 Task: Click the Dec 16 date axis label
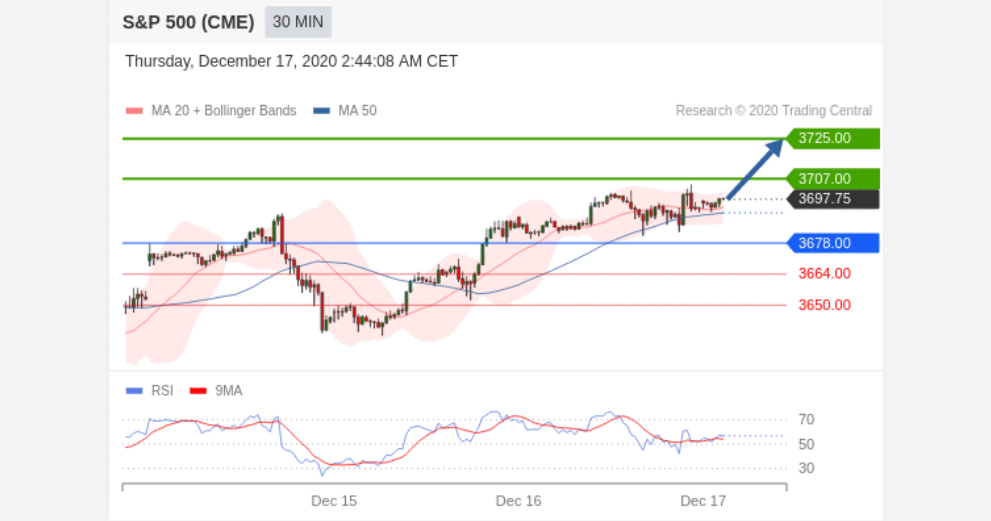tap(518, 501)
